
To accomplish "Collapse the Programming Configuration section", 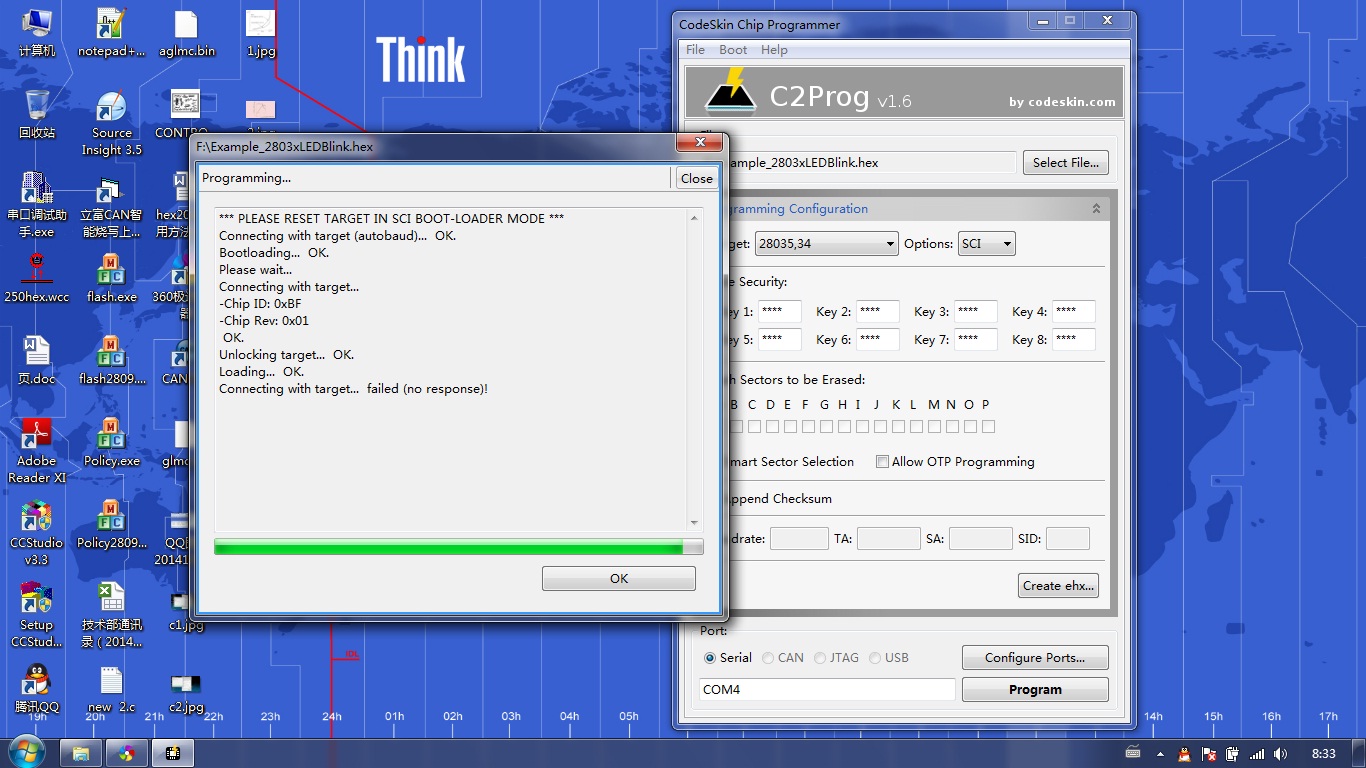I will pos(1096,209).
